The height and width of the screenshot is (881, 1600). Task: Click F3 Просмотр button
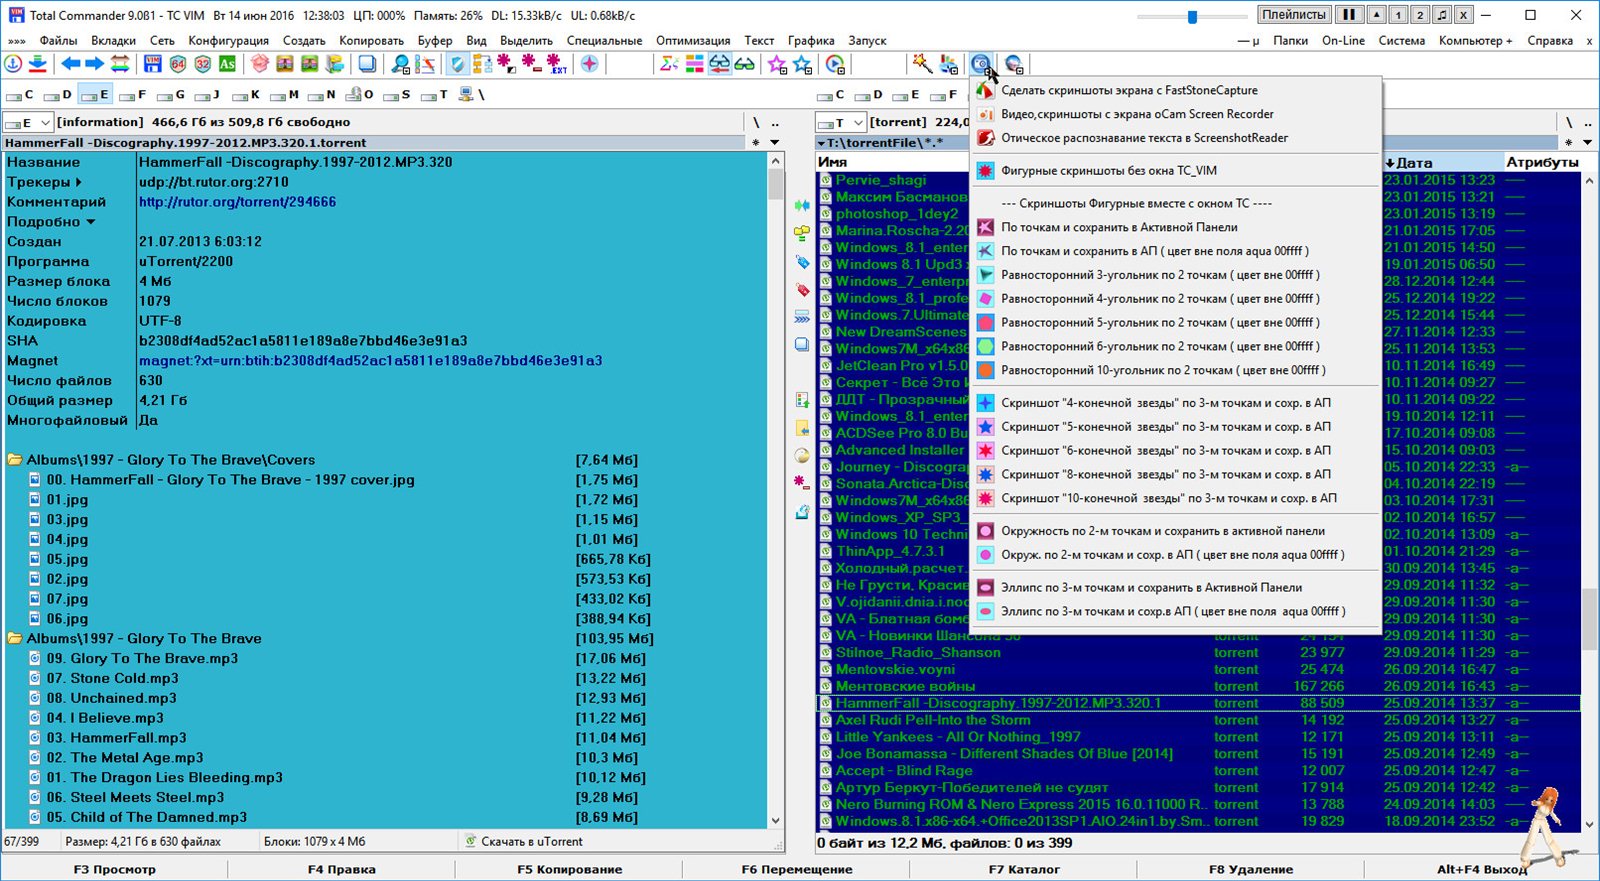point(115,869)
